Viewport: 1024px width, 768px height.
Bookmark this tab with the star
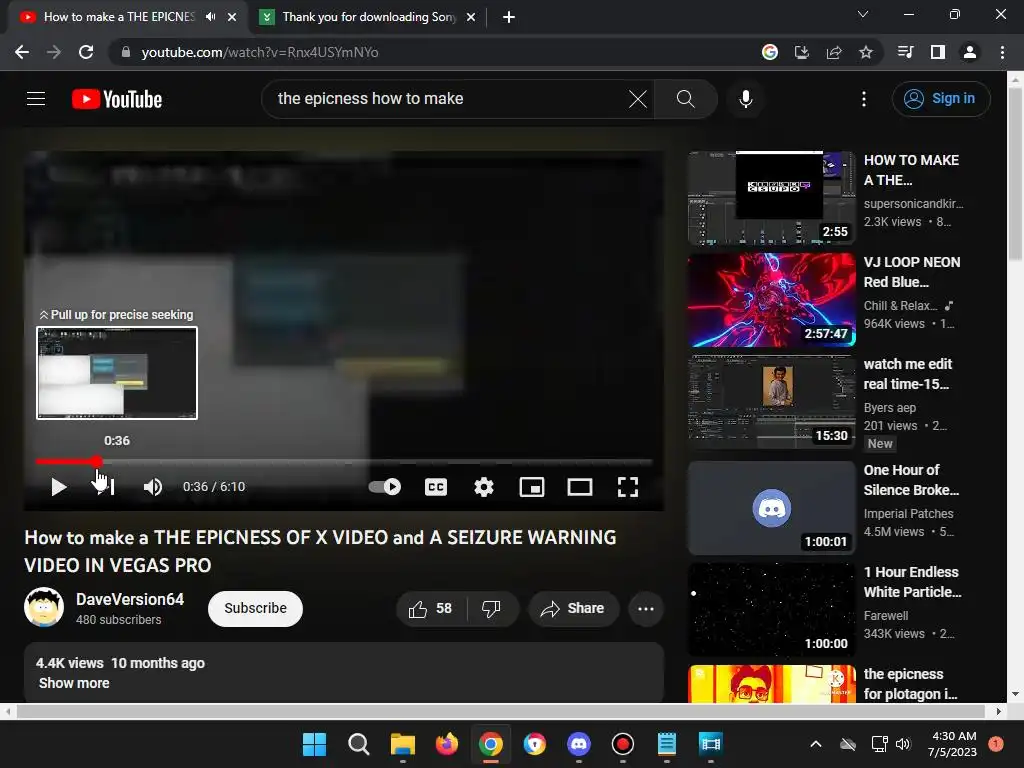pos(866,52)
